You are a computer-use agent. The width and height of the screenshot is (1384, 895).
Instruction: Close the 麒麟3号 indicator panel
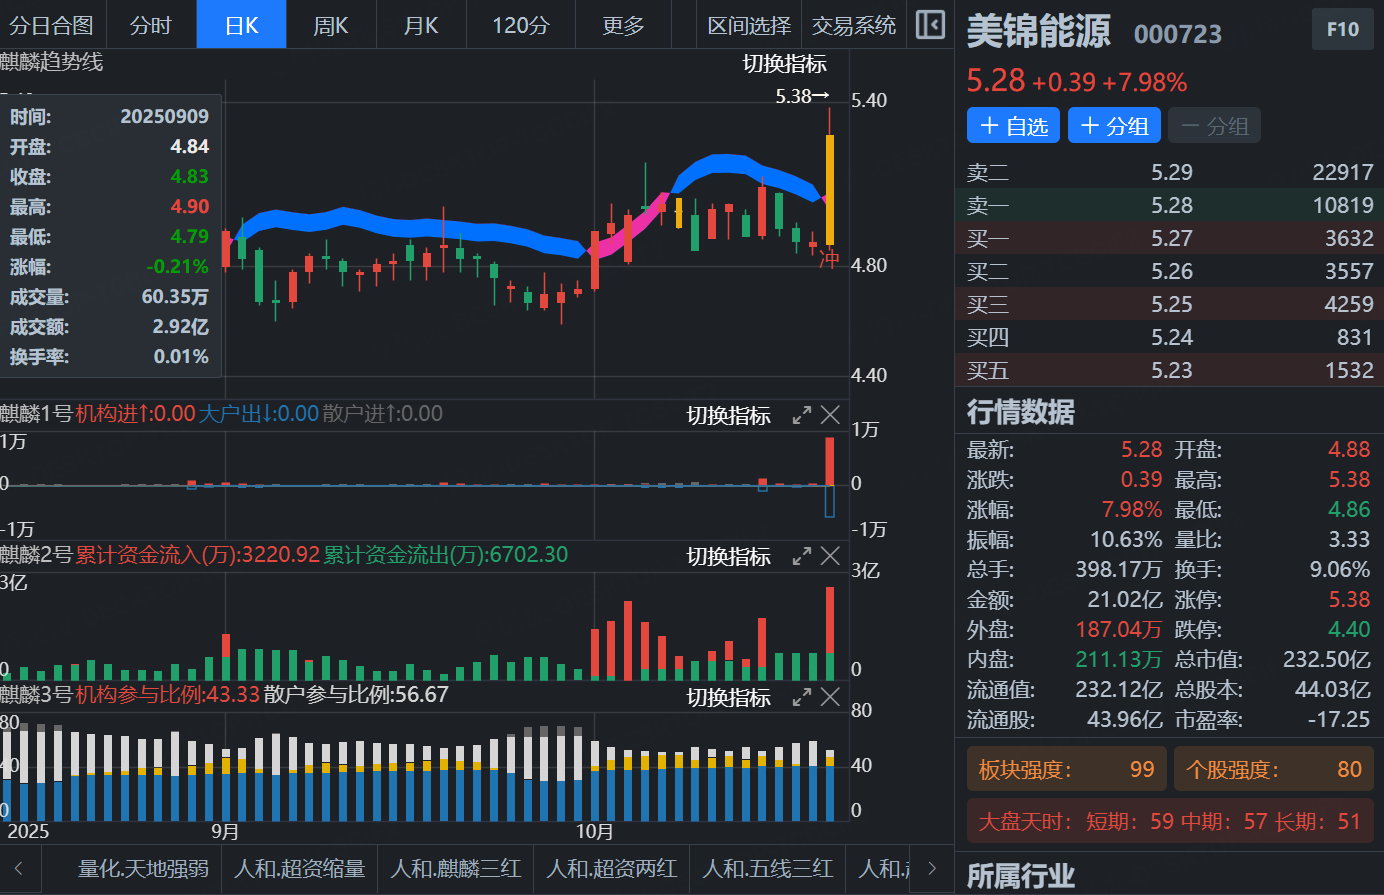pyautogui.click(x=830, y=697)
